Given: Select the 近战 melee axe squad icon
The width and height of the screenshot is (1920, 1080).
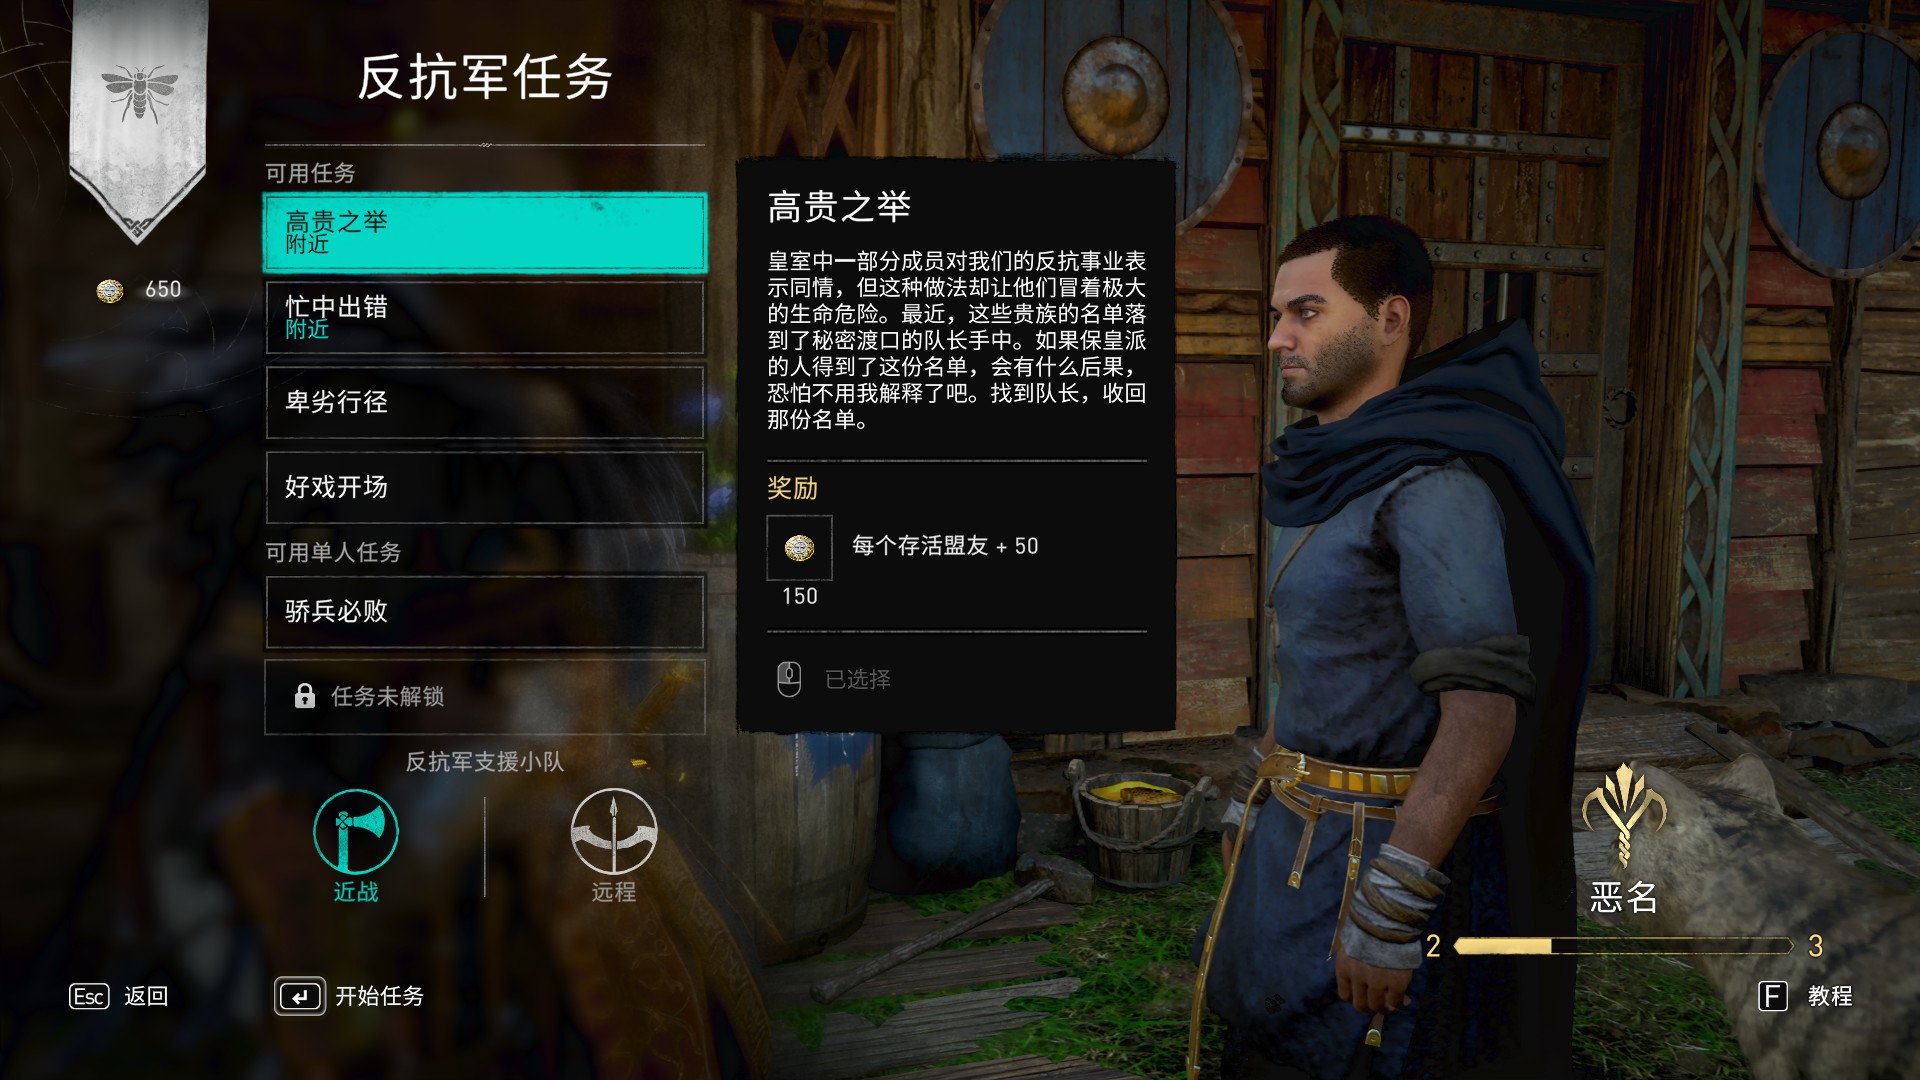Looking at the screenshot, I should [356, 832].
